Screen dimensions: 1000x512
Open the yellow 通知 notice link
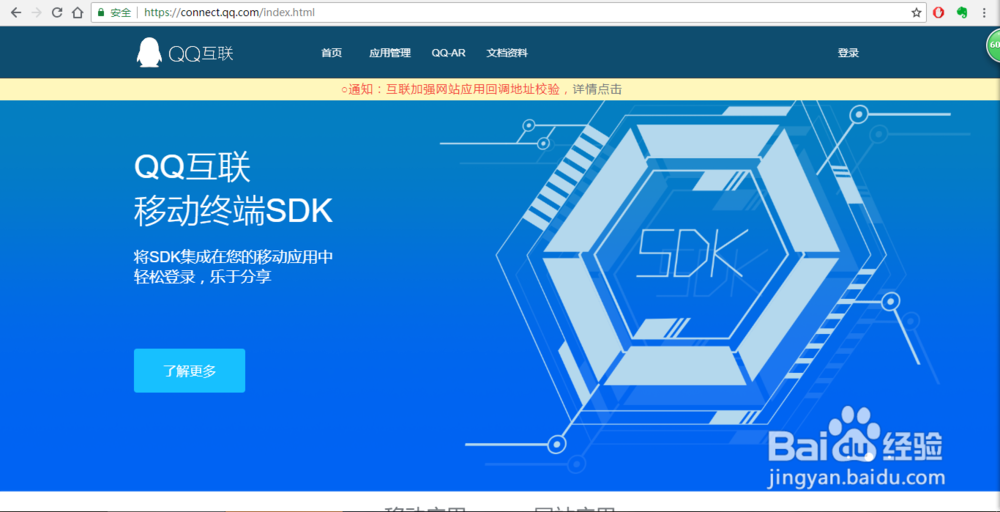(482, 90)
